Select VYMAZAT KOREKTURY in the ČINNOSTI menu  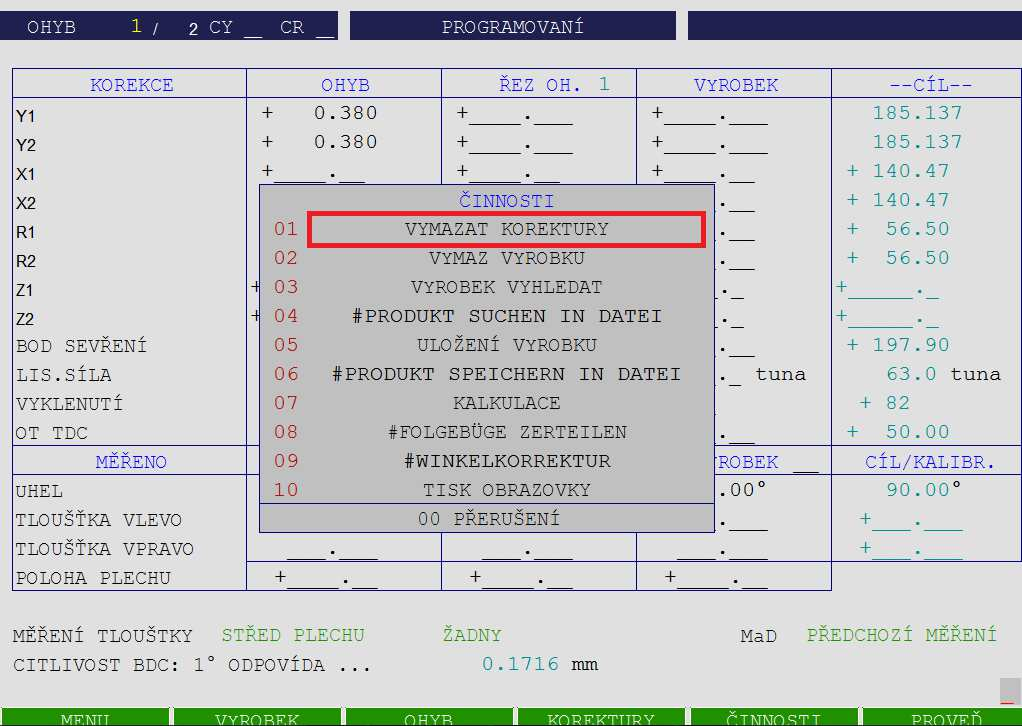tap(506, 229)
